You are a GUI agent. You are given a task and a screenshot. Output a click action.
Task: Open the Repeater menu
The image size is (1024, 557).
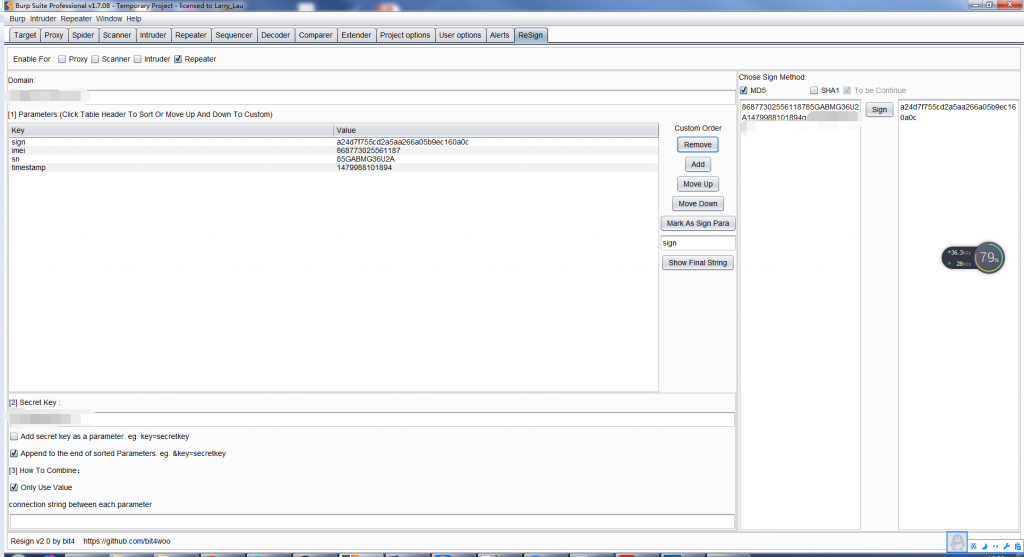coord(76,19)
